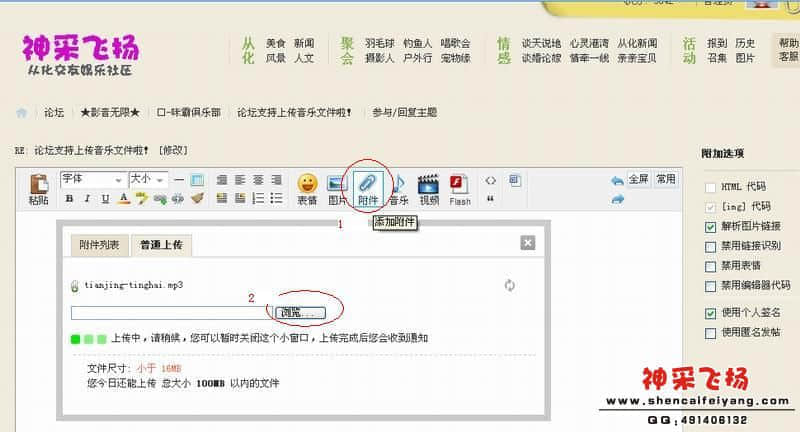
Task: Remove link with the unlink icon
Action: [178, 199]
